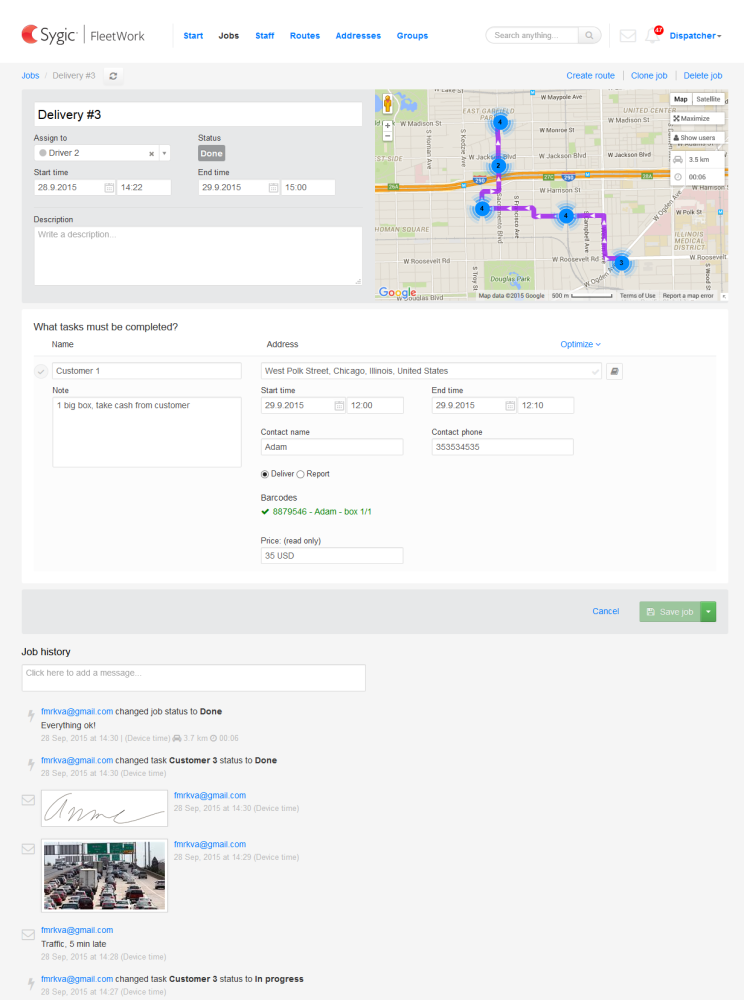Click the Sygic FleetWork logo

click(x=83, y=35)
